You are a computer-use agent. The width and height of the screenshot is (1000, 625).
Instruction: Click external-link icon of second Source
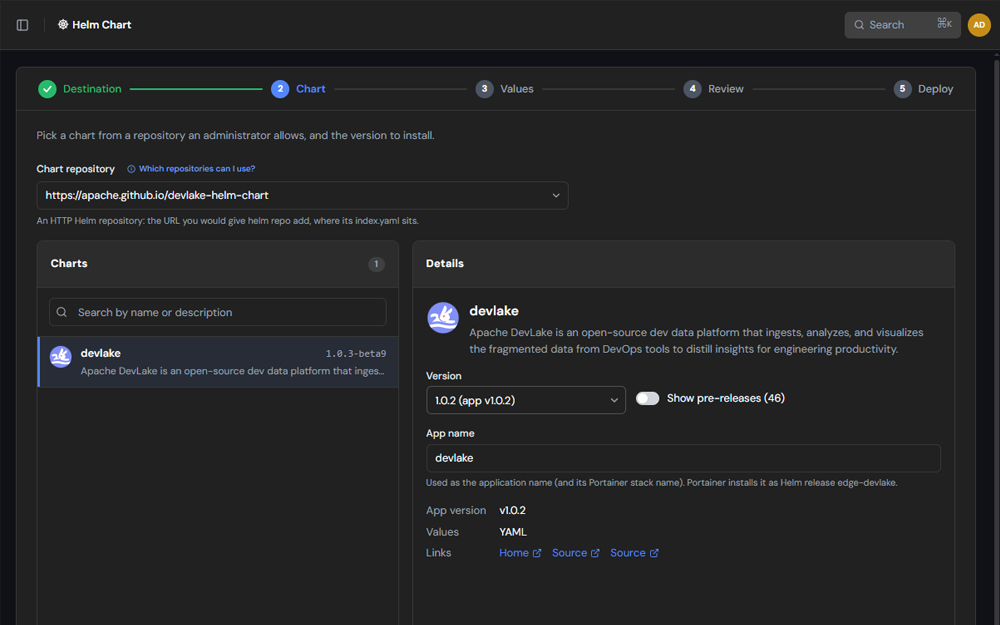(x=654, y=554)
